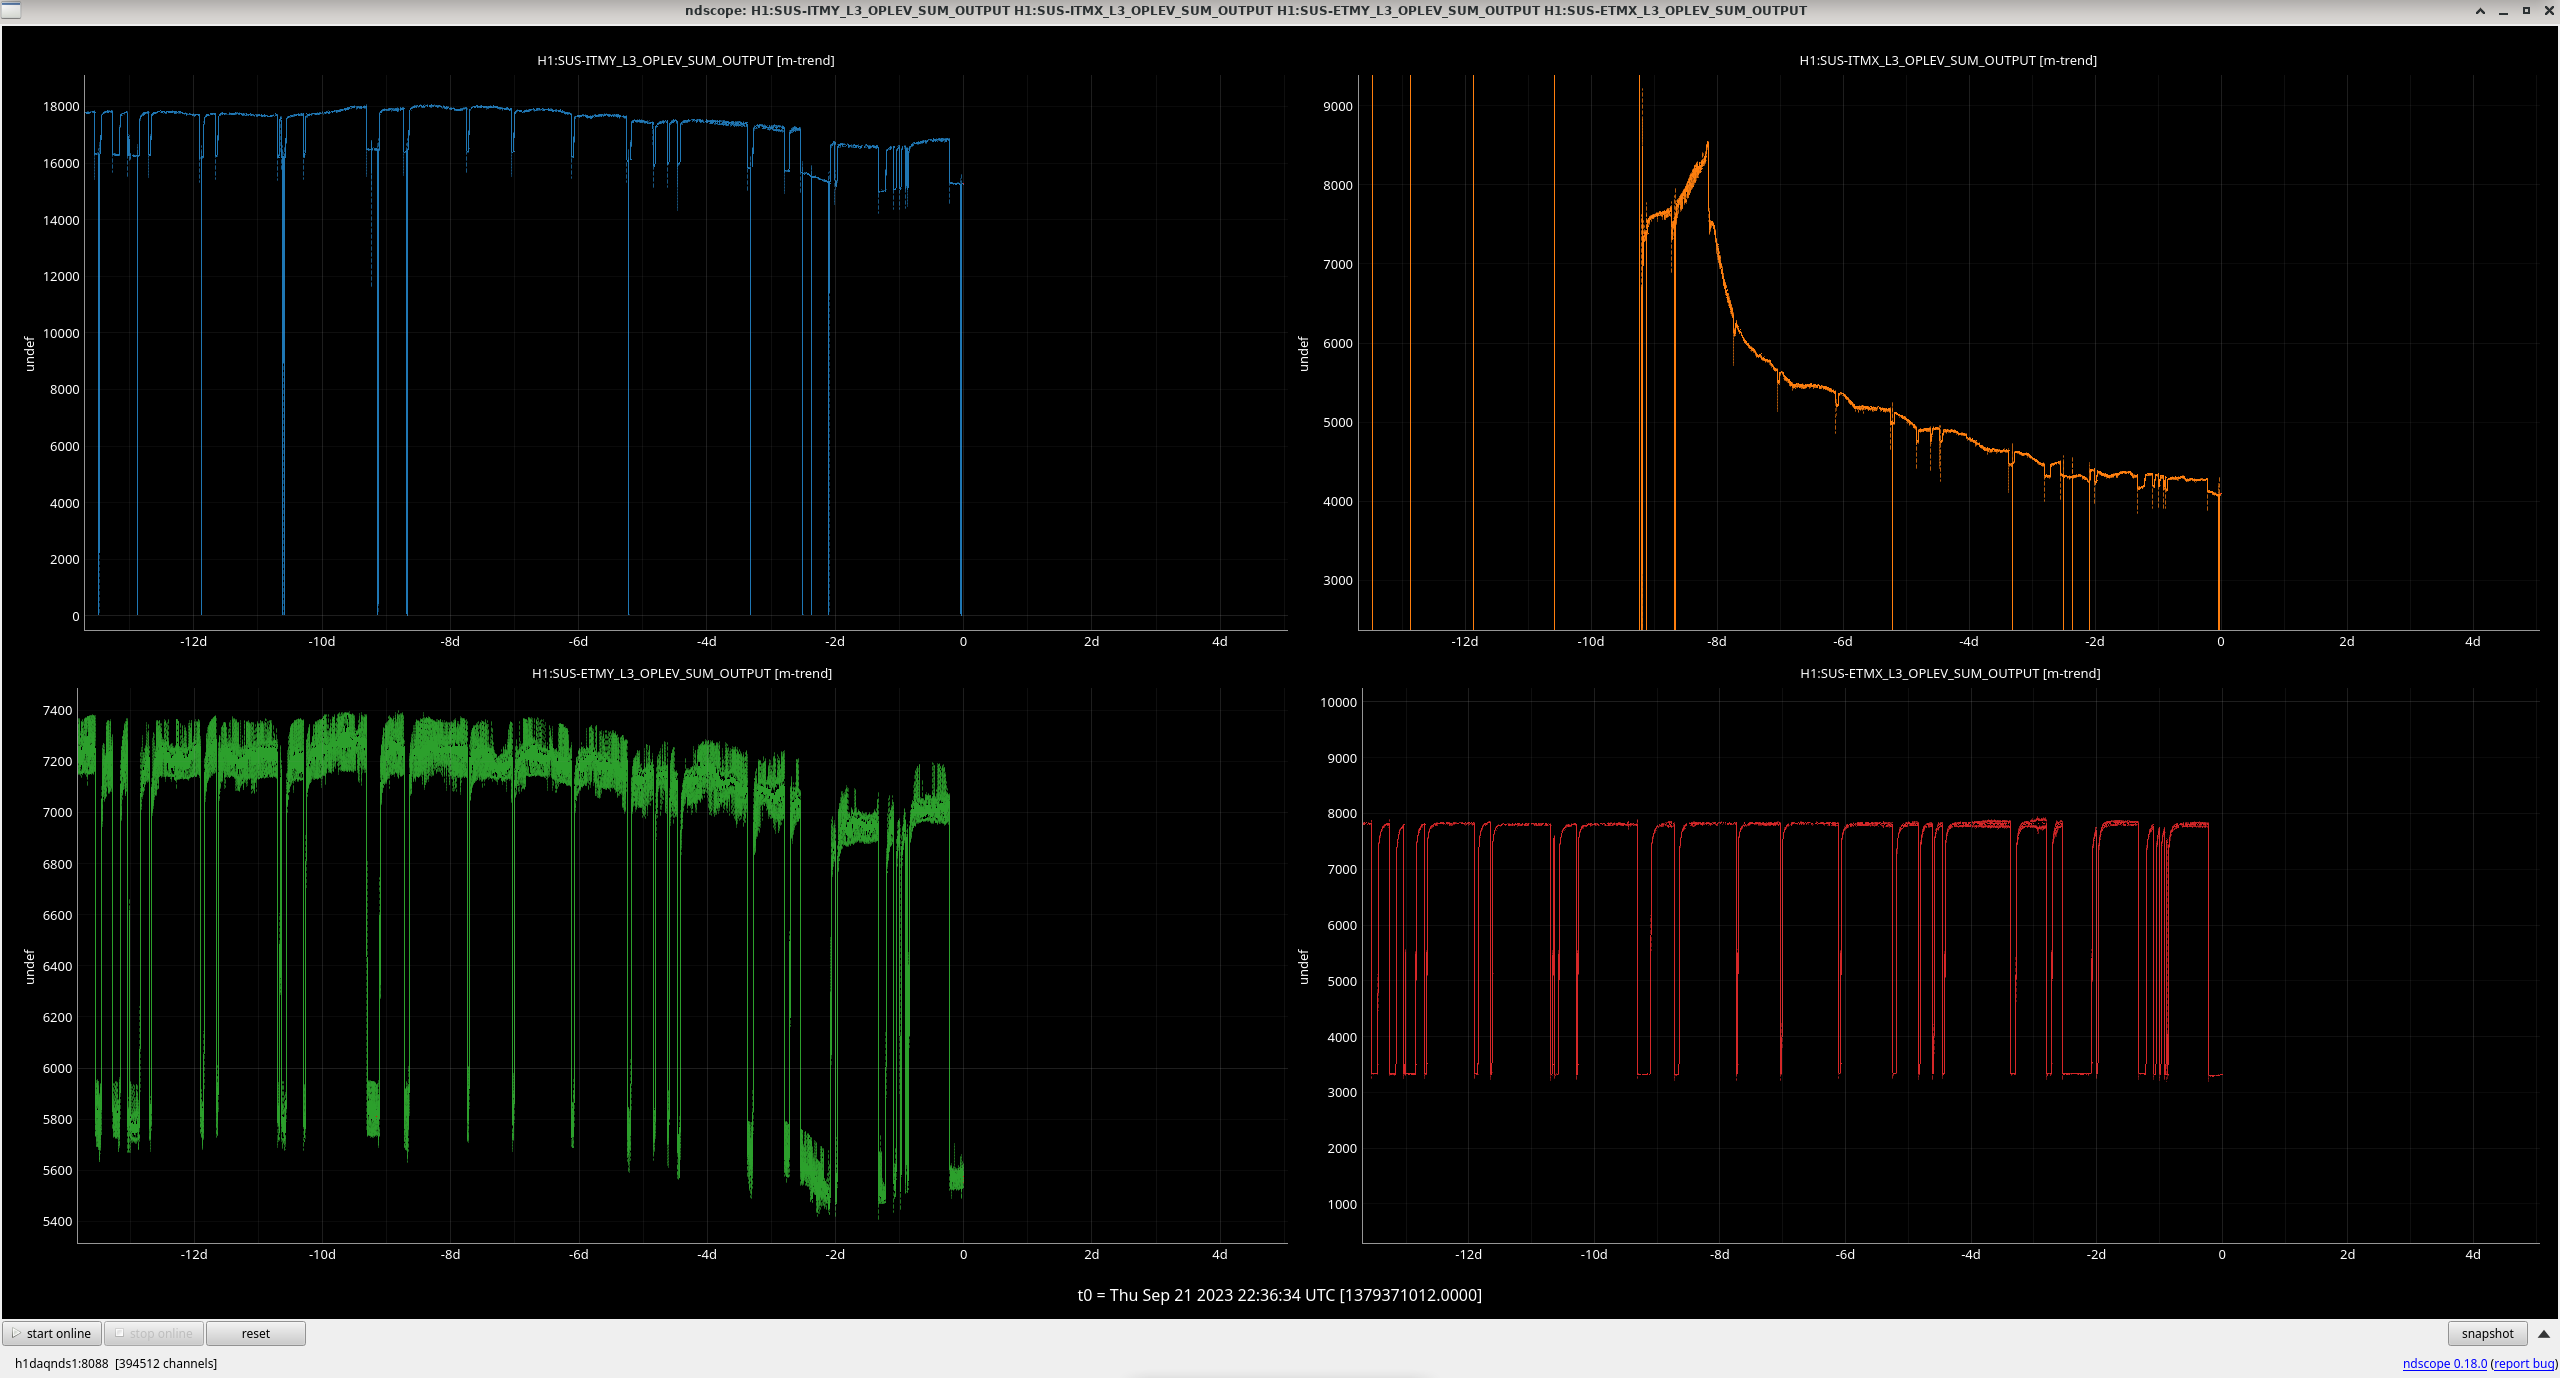Open the ndscope 0.18.0 link
Viewport: 2560px width, 1378px height.
(2444, 1363)
